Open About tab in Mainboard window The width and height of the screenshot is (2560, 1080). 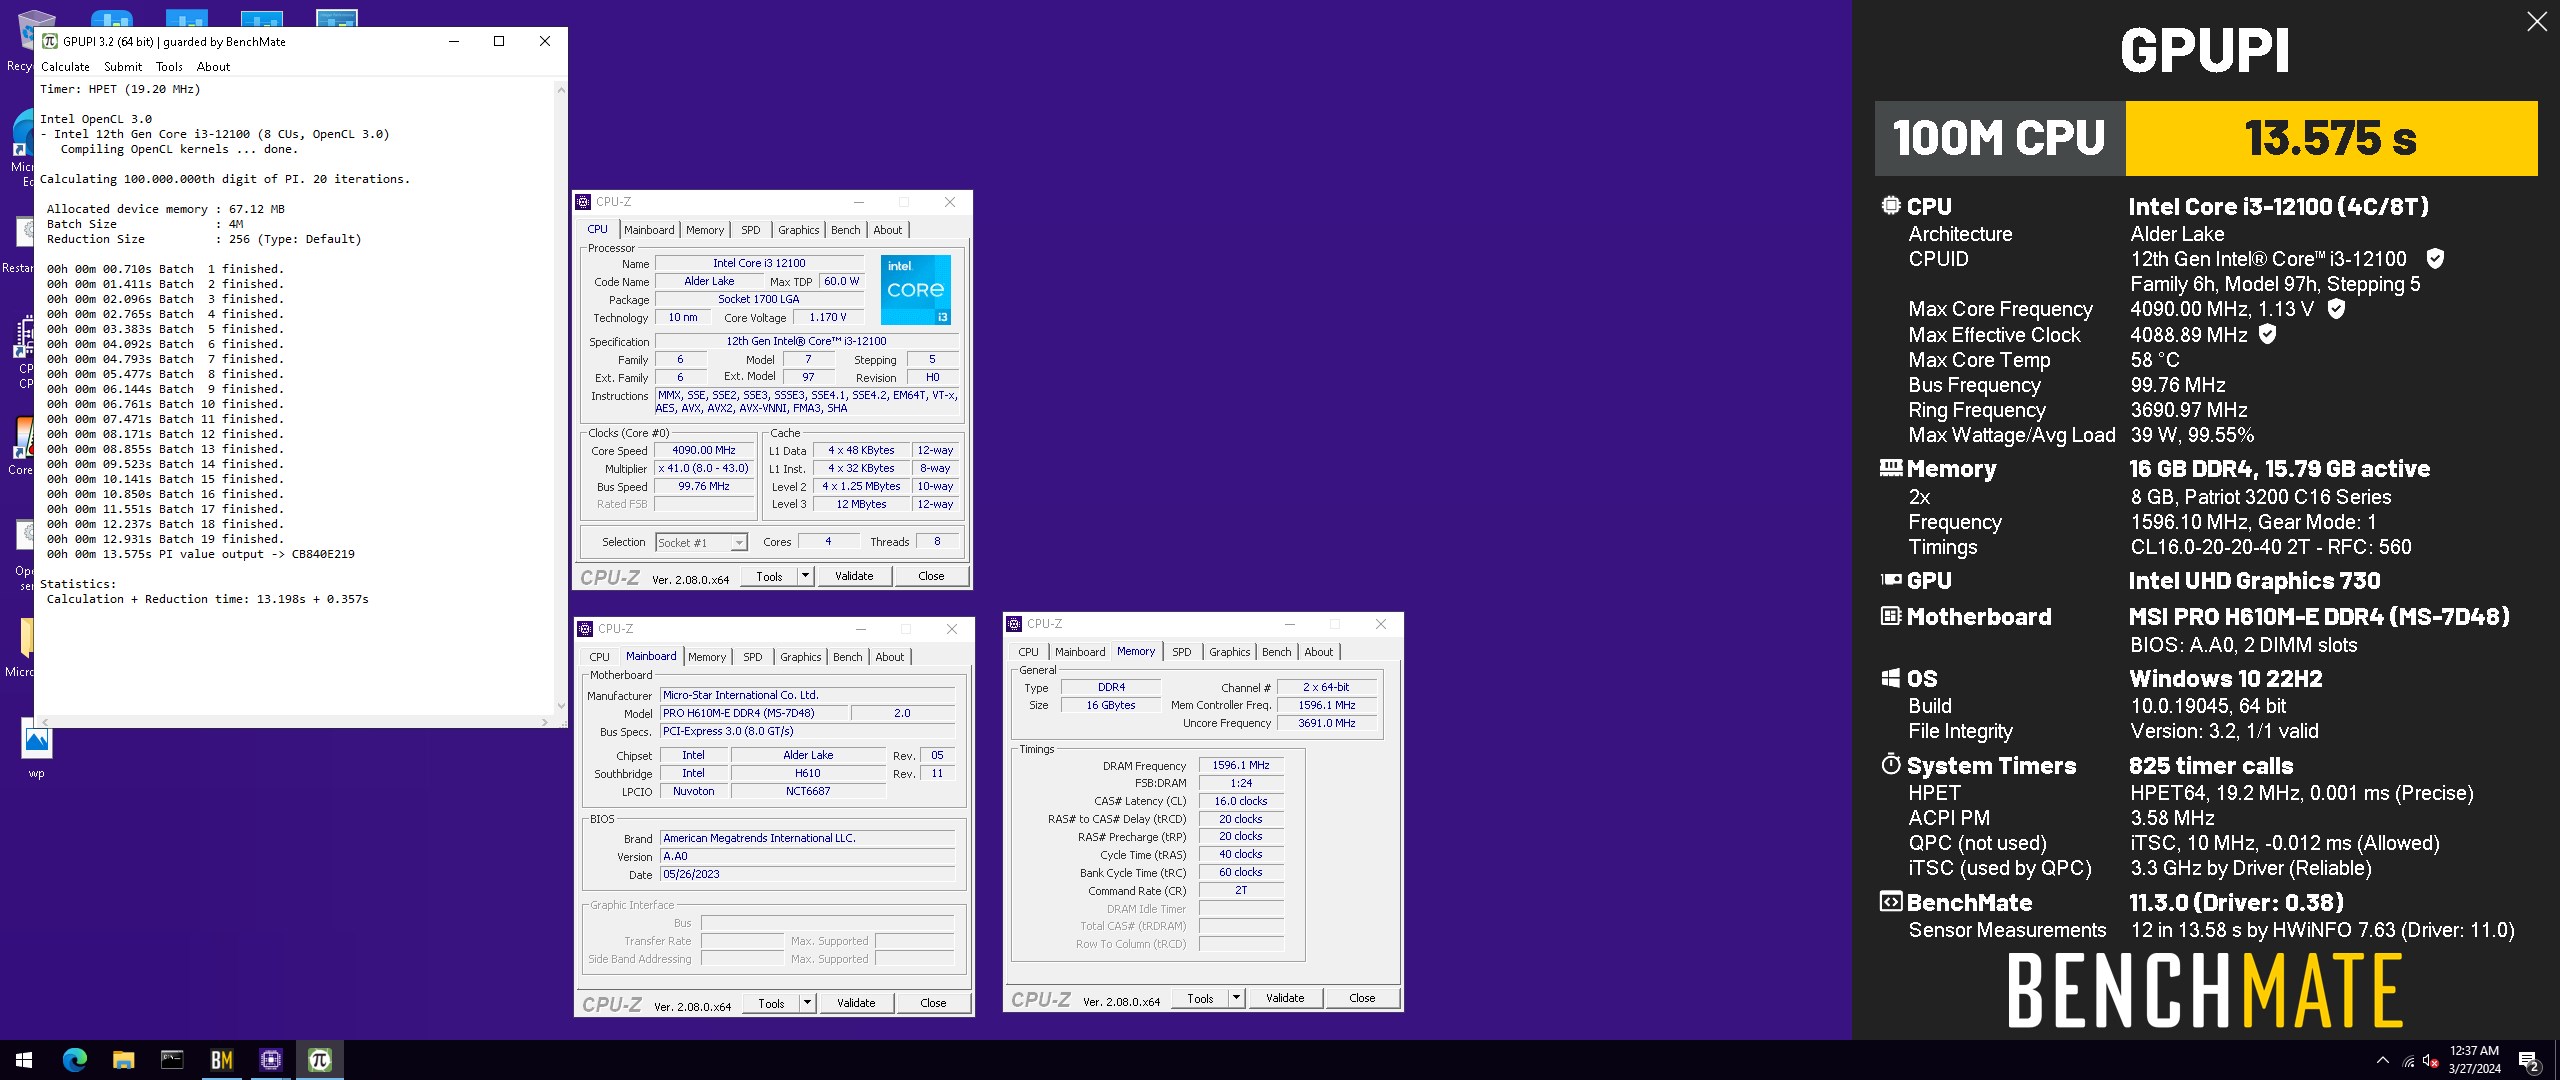pos(890,657)
